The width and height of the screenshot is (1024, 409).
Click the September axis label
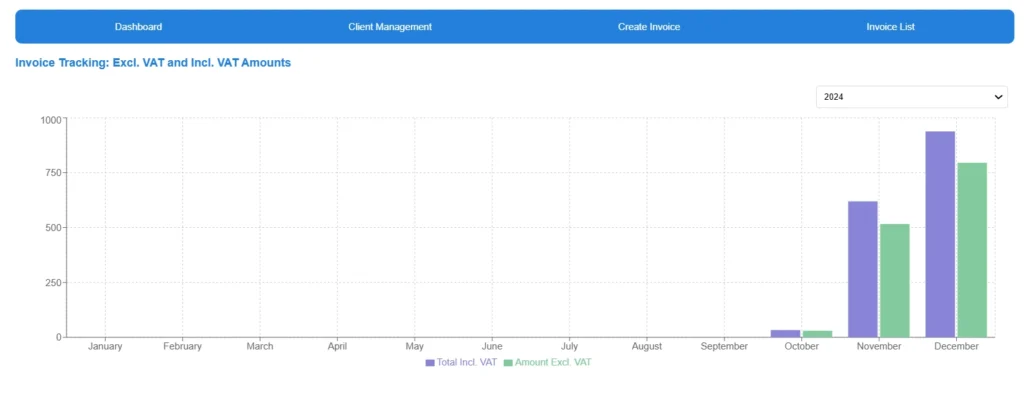click(724, 346)
